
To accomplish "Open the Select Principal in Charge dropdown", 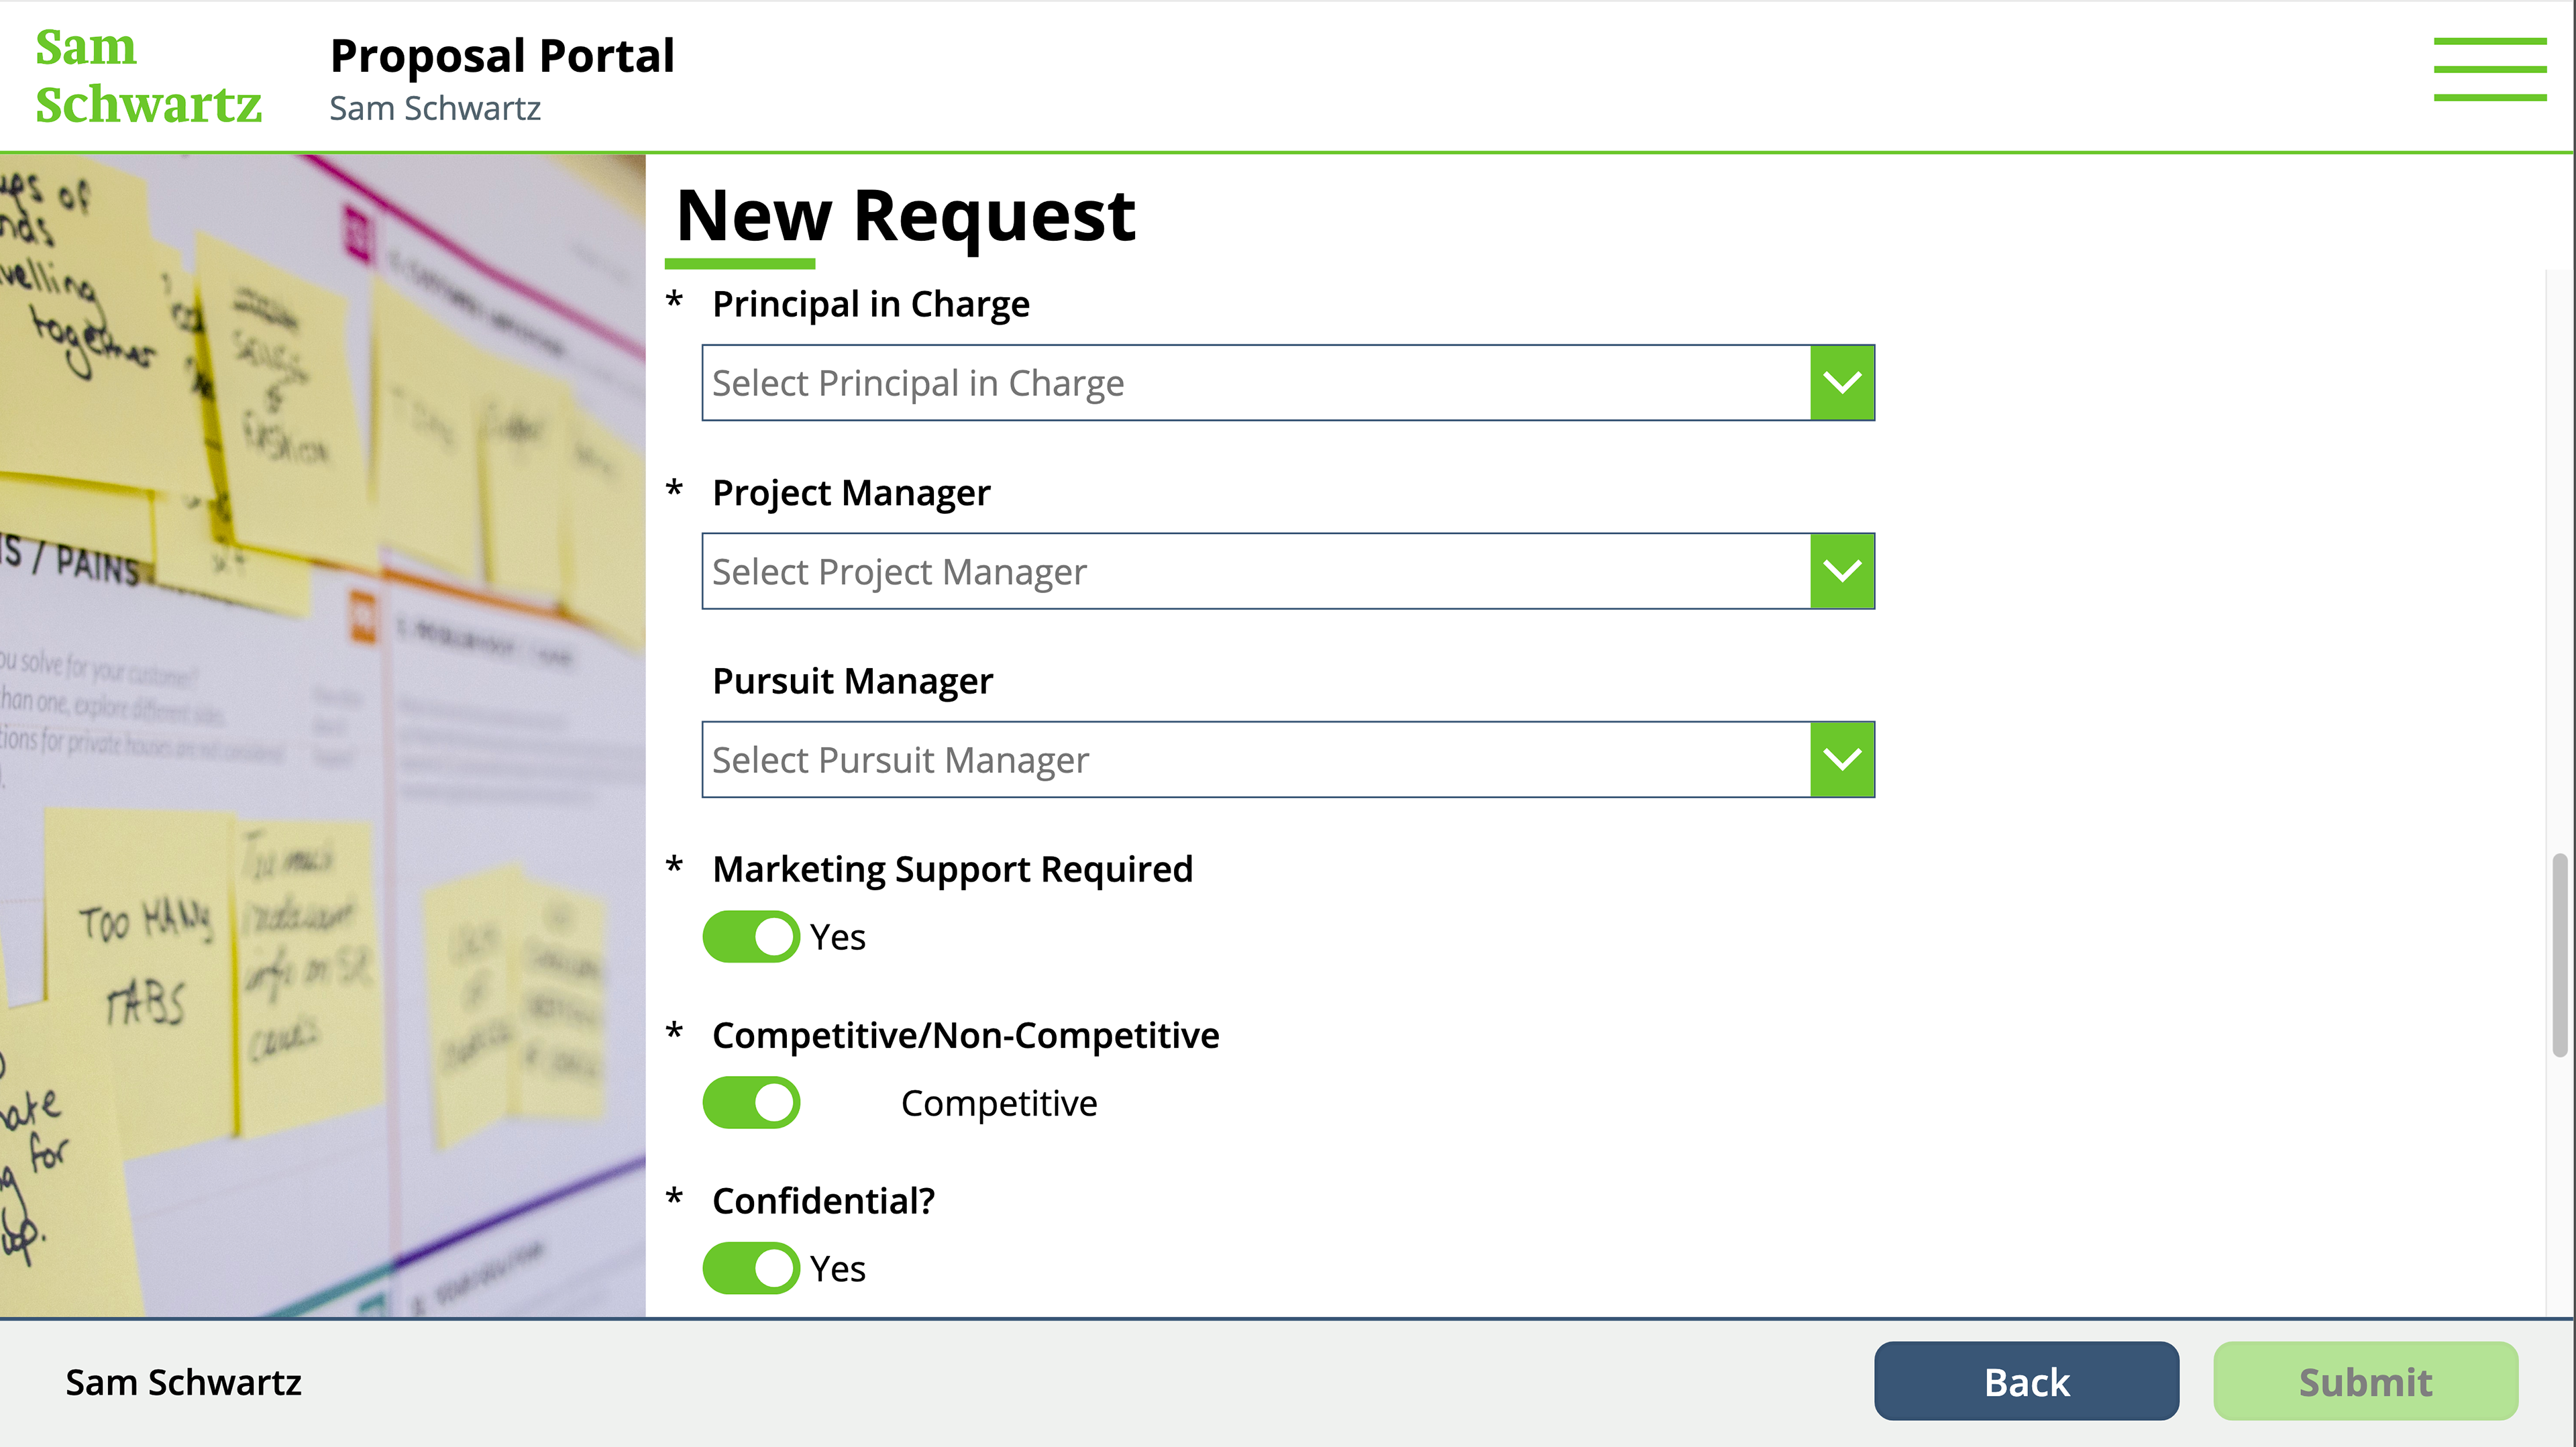I will pyautogui.click(x=1288, y=383).
